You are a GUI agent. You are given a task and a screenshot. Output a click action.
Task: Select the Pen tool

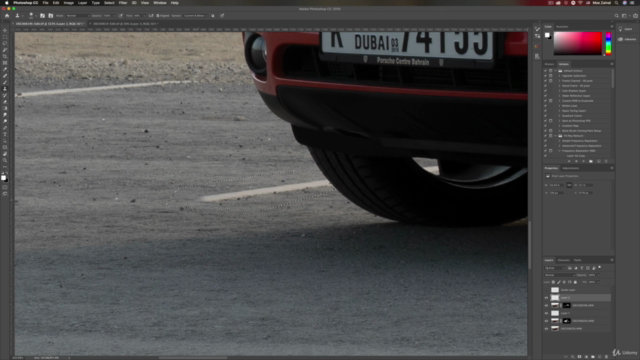click(5, 128)
